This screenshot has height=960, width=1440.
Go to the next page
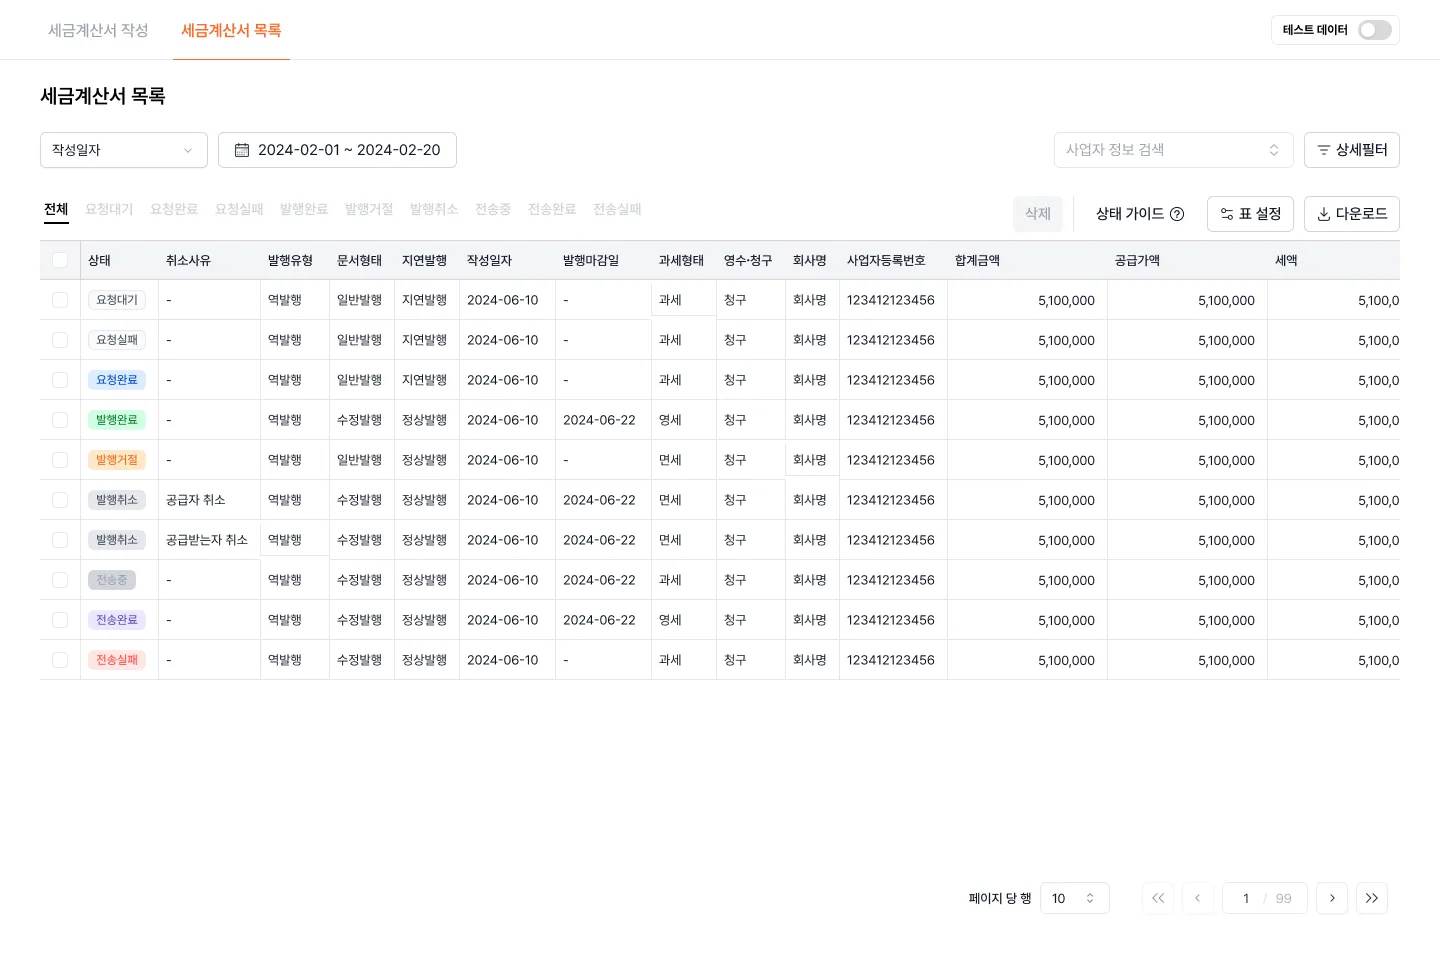tap(1332, 898)
